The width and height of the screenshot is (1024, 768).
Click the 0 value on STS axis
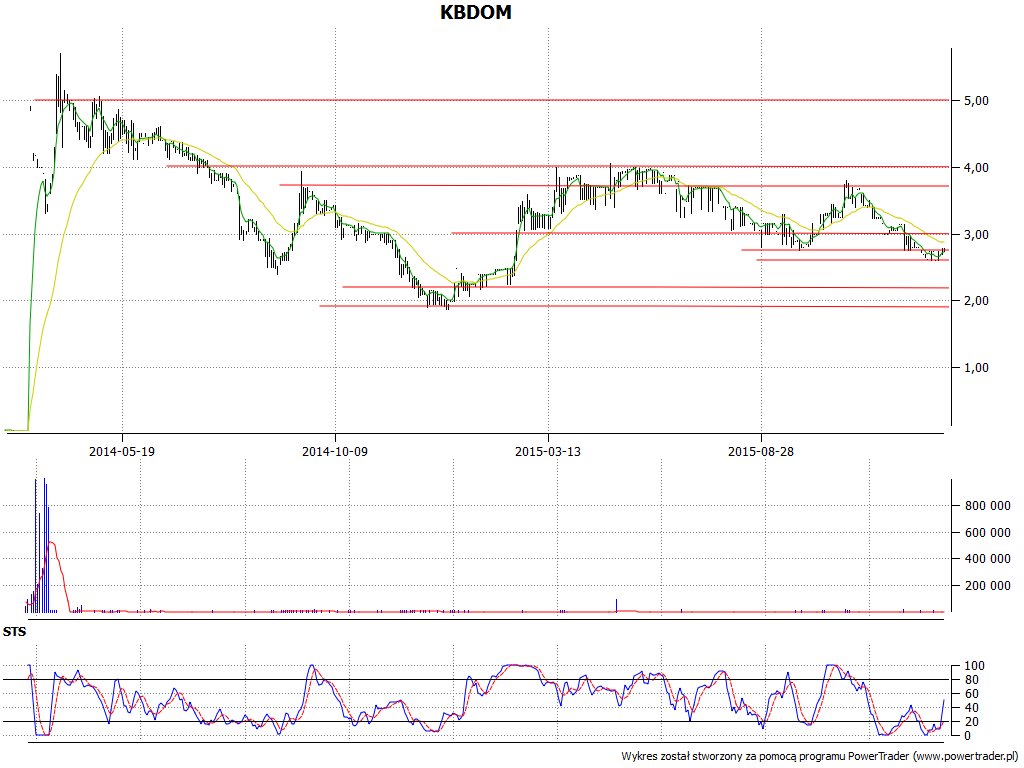pyautogui.click(x=968, y=736)
